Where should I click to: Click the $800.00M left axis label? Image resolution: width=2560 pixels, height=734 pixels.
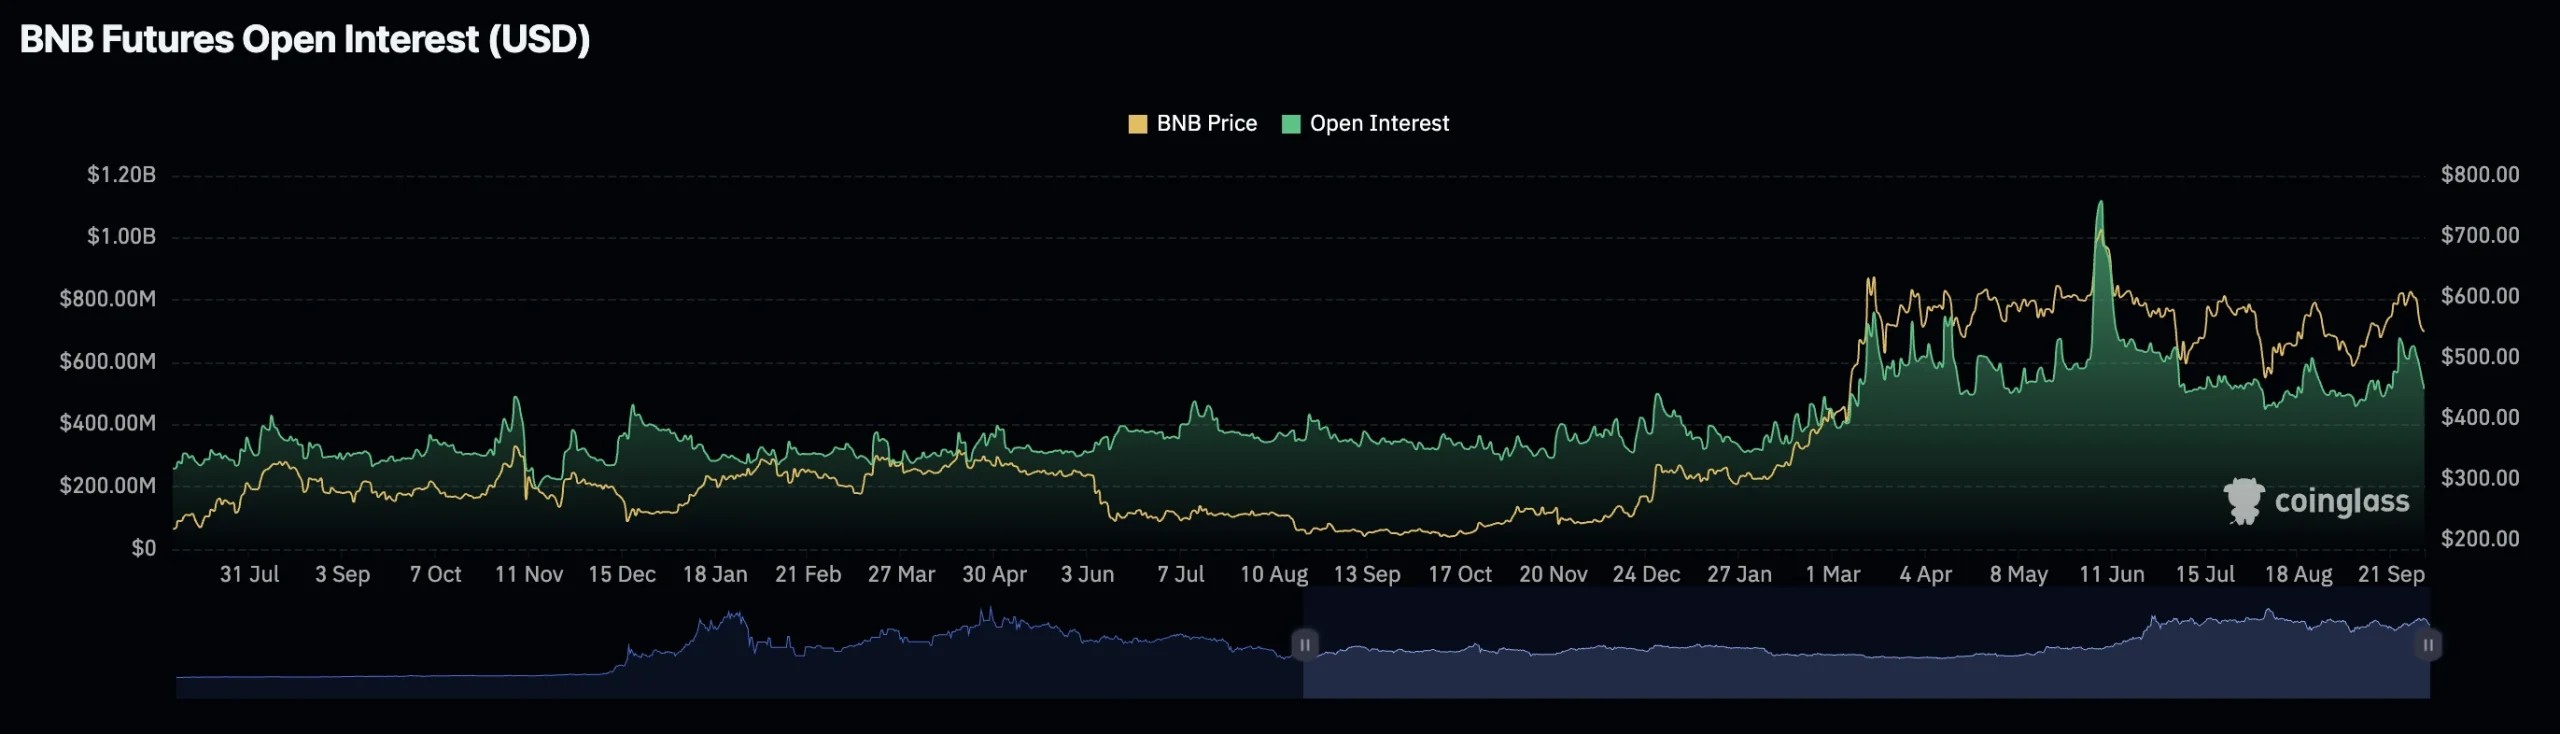pos(108,299)
